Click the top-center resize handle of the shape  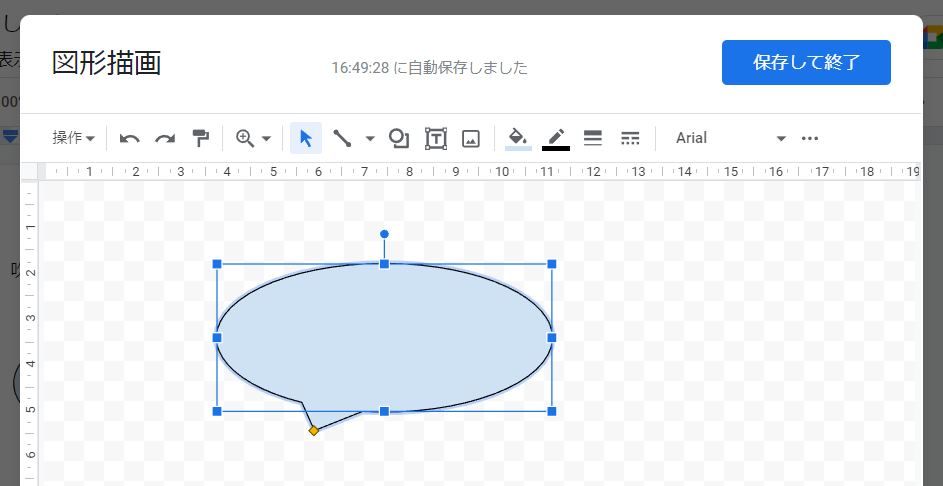click(x=384, y=264)
